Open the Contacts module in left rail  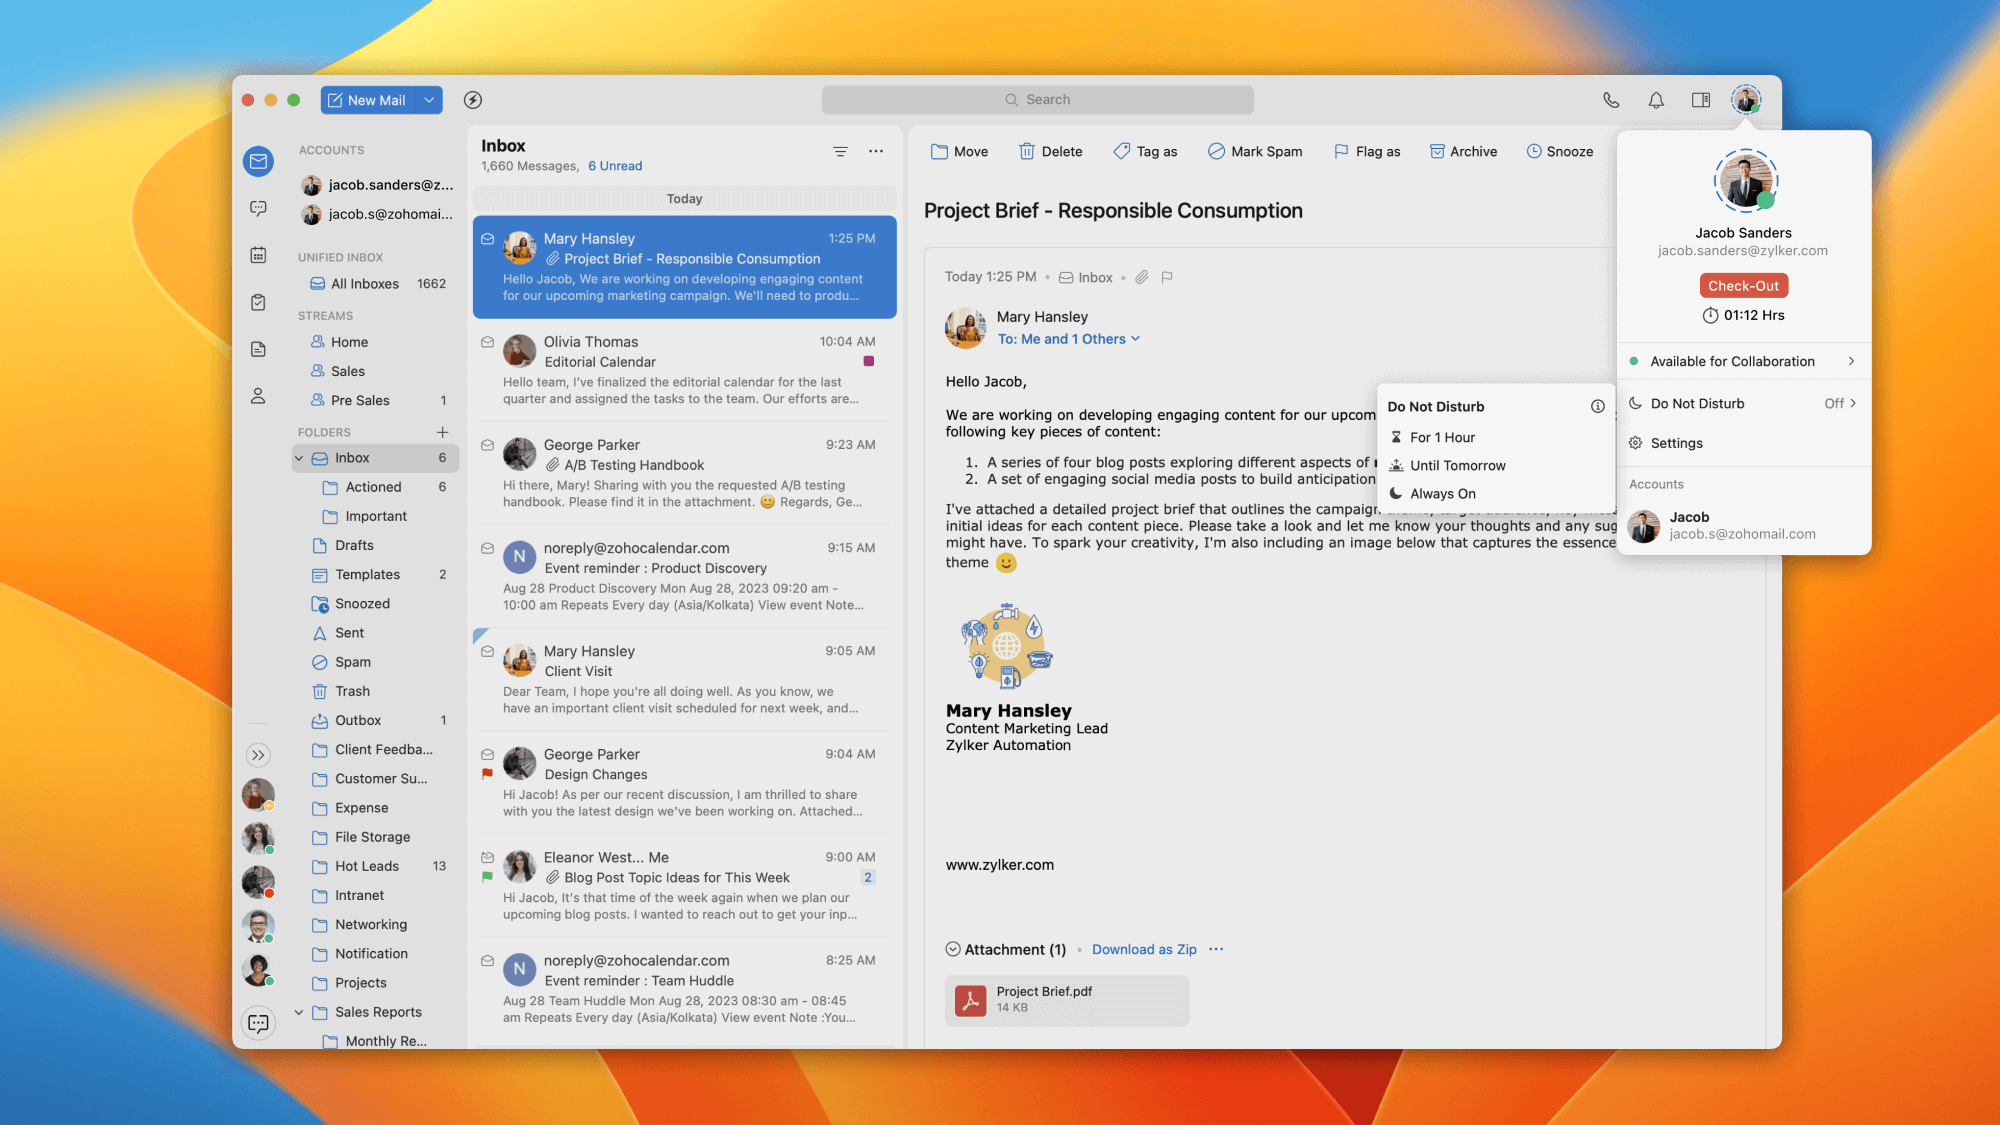(x=258, y=396)
